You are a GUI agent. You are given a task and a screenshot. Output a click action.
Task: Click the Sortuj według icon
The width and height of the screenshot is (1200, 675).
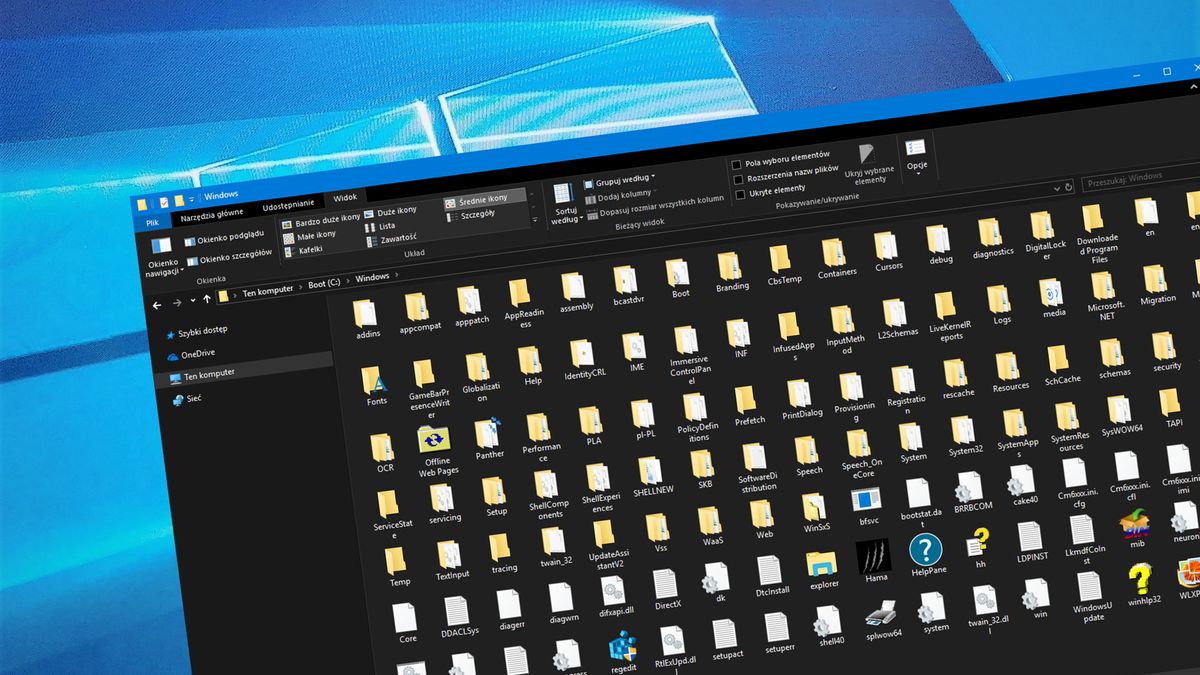click(563, 192)
